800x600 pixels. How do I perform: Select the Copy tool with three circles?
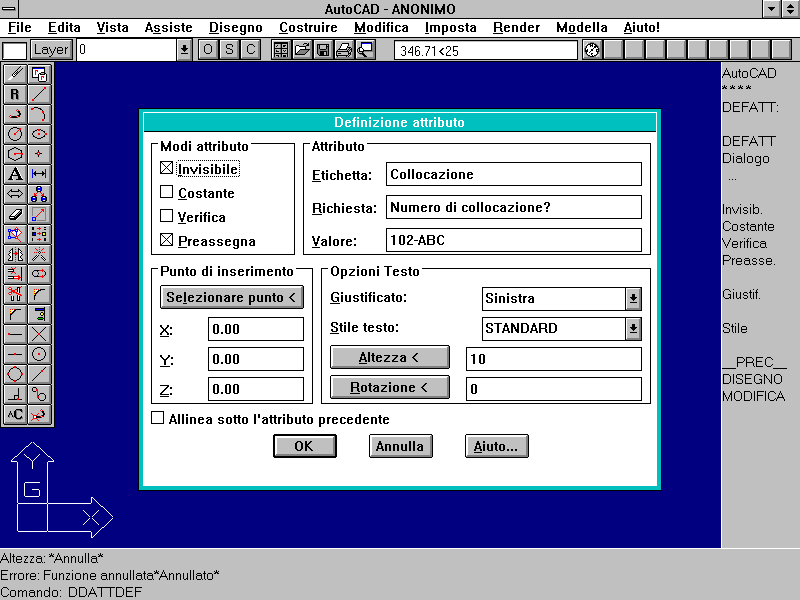click(x=39, y=194)
